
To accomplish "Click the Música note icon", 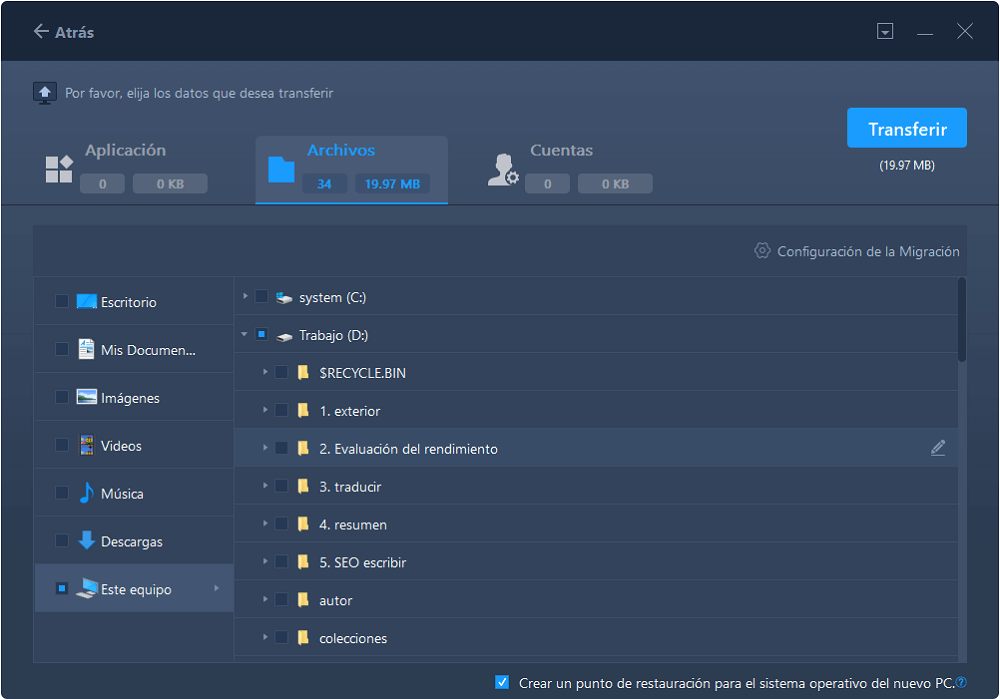I will (86, 492).
